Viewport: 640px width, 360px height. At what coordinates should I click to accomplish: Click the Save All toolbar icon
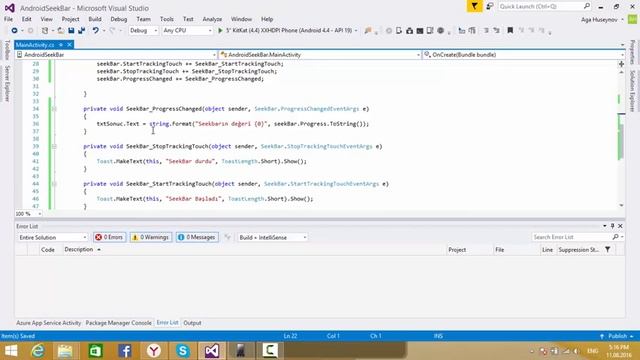click(x=82, y=31)
